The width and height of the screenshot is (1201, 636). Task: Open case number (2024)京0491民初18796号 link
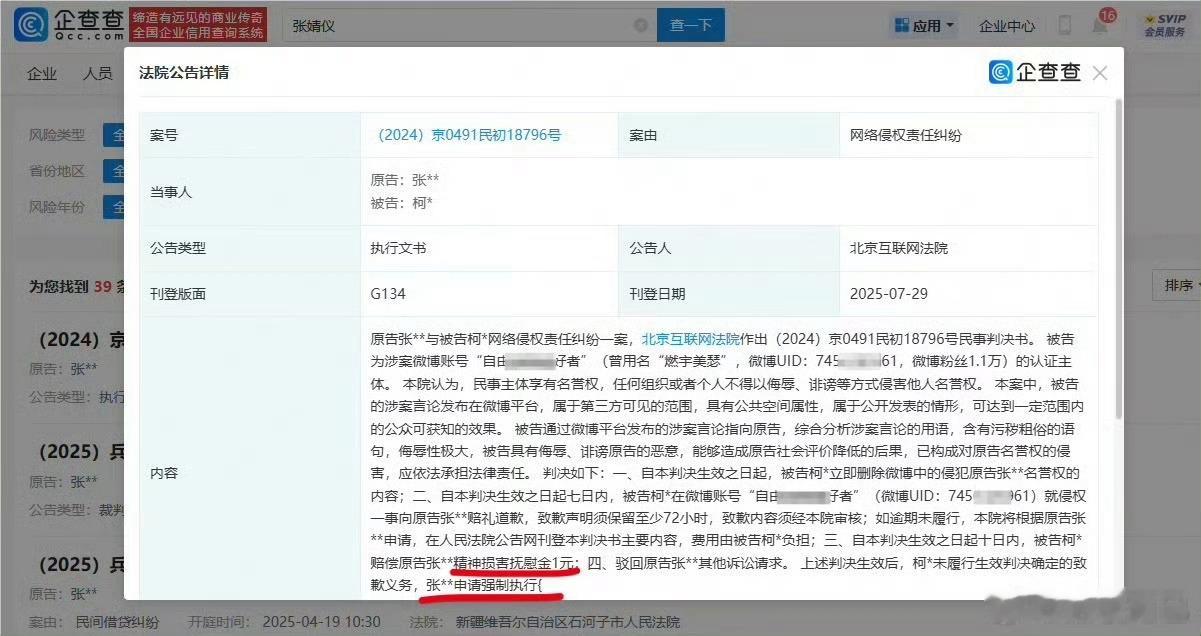(x=469, y=135)
